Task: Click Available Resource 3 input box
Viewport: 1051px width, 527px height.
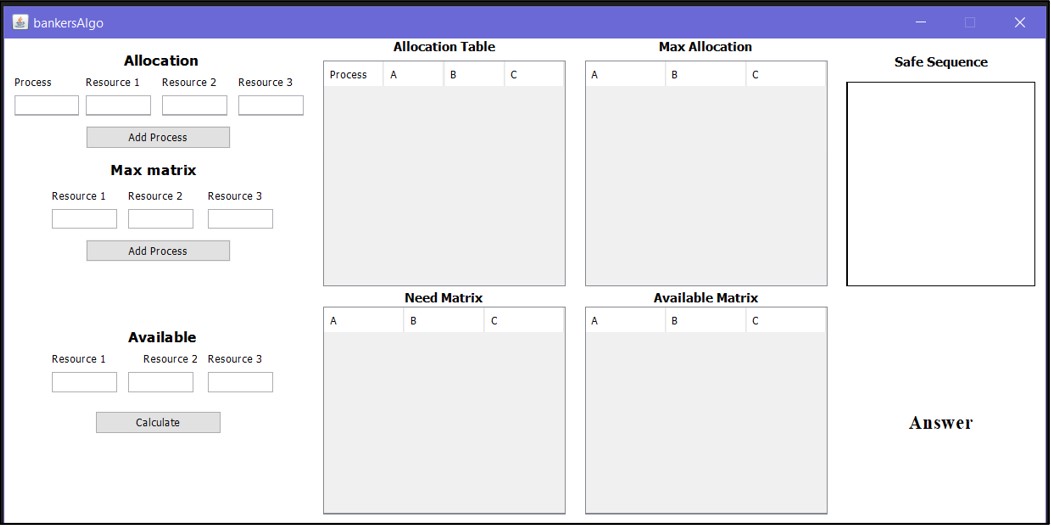Action: point(240,382)
